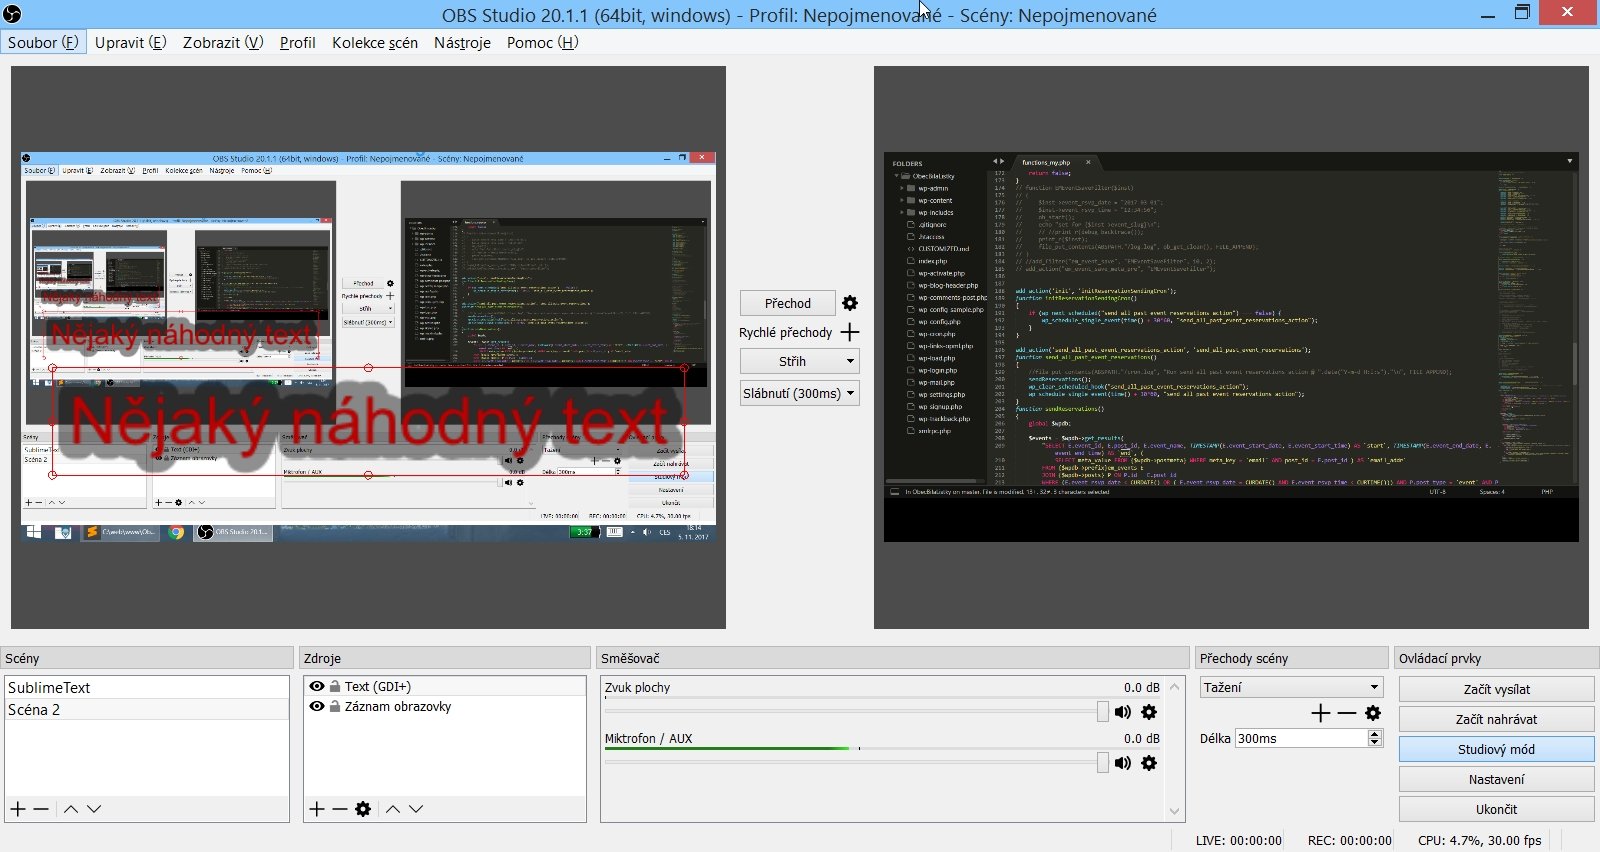1600x852 pixels.
Task: Open Tažení transition type dropdown
Action: [x=1291, y=687]
